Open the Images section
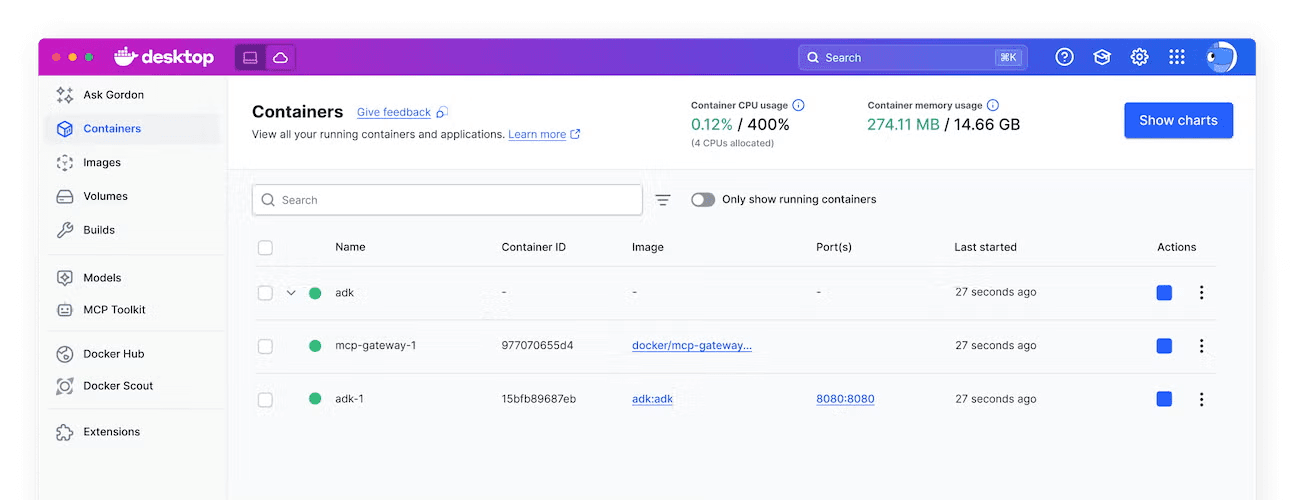Screen dimensions: 1300x500 point(131,163)
